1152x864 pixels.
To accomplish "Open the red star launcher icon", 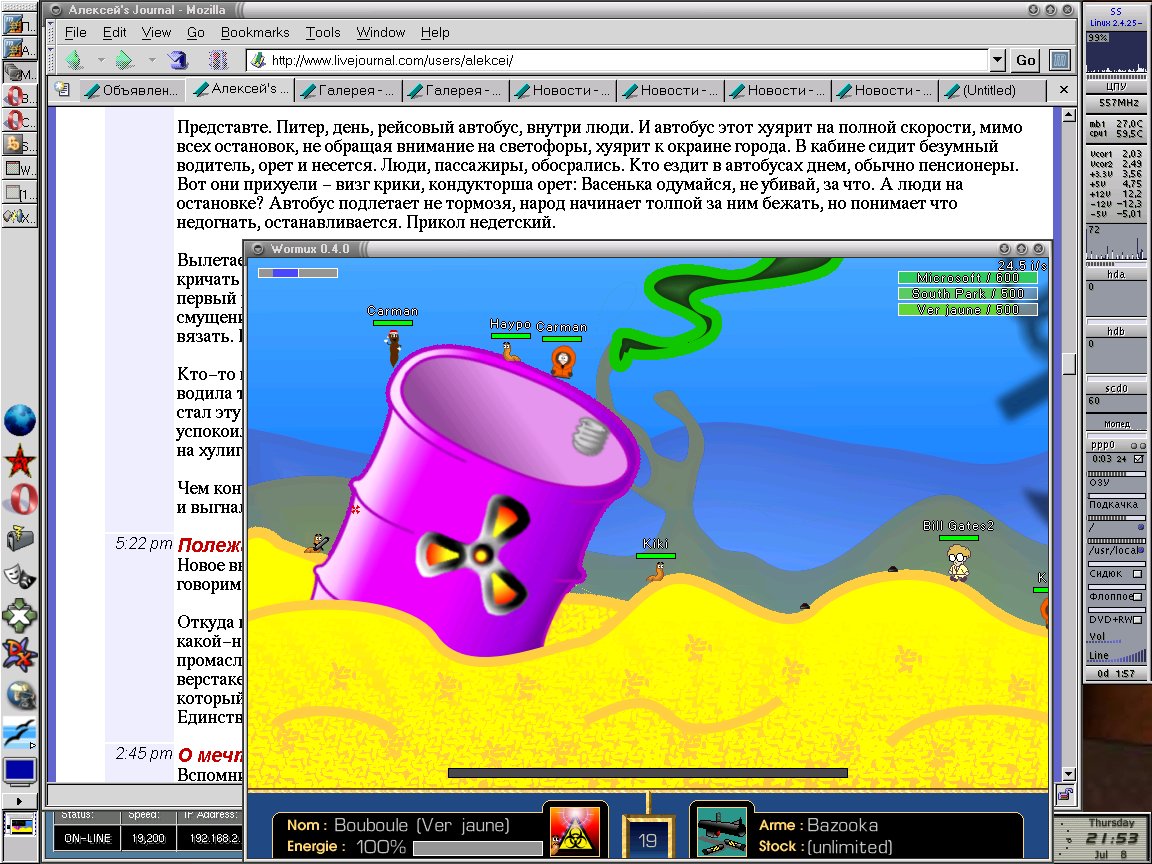I will pyautogui.click(x=20, y=461).
